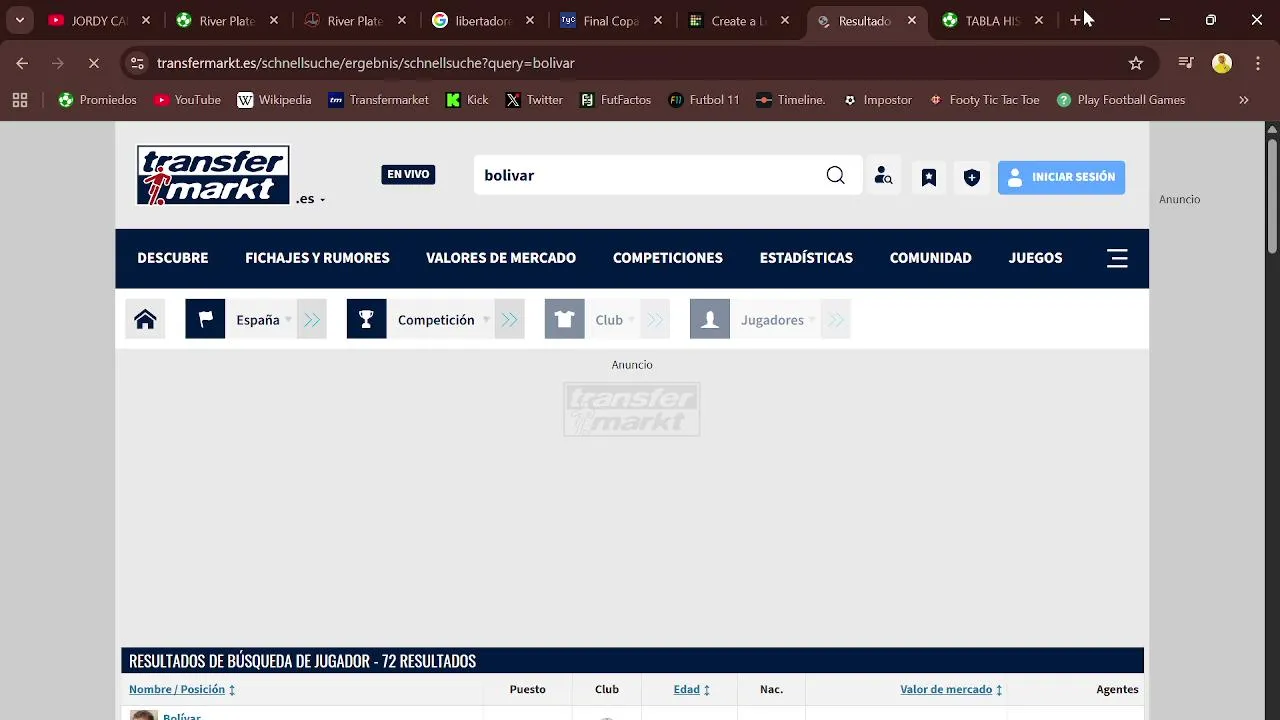The height and width of the screenshot is (720, 1280).
Task: Open Footy Tic Tac Toe bookmark
Action: pos(984,100)
